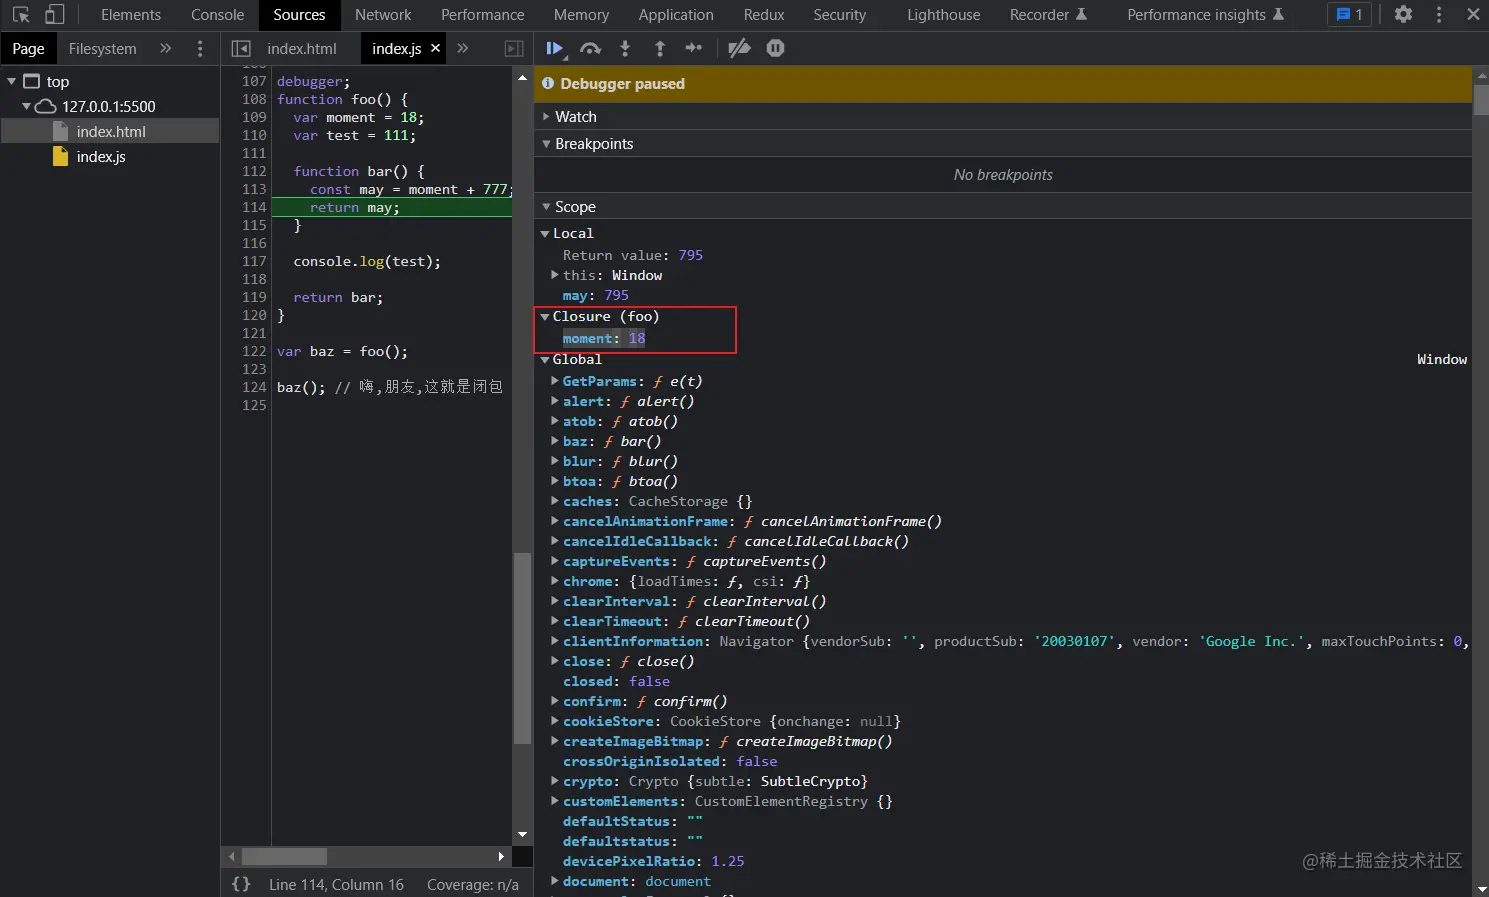
Task: Resume script execution with the play button
Action: 554,48
